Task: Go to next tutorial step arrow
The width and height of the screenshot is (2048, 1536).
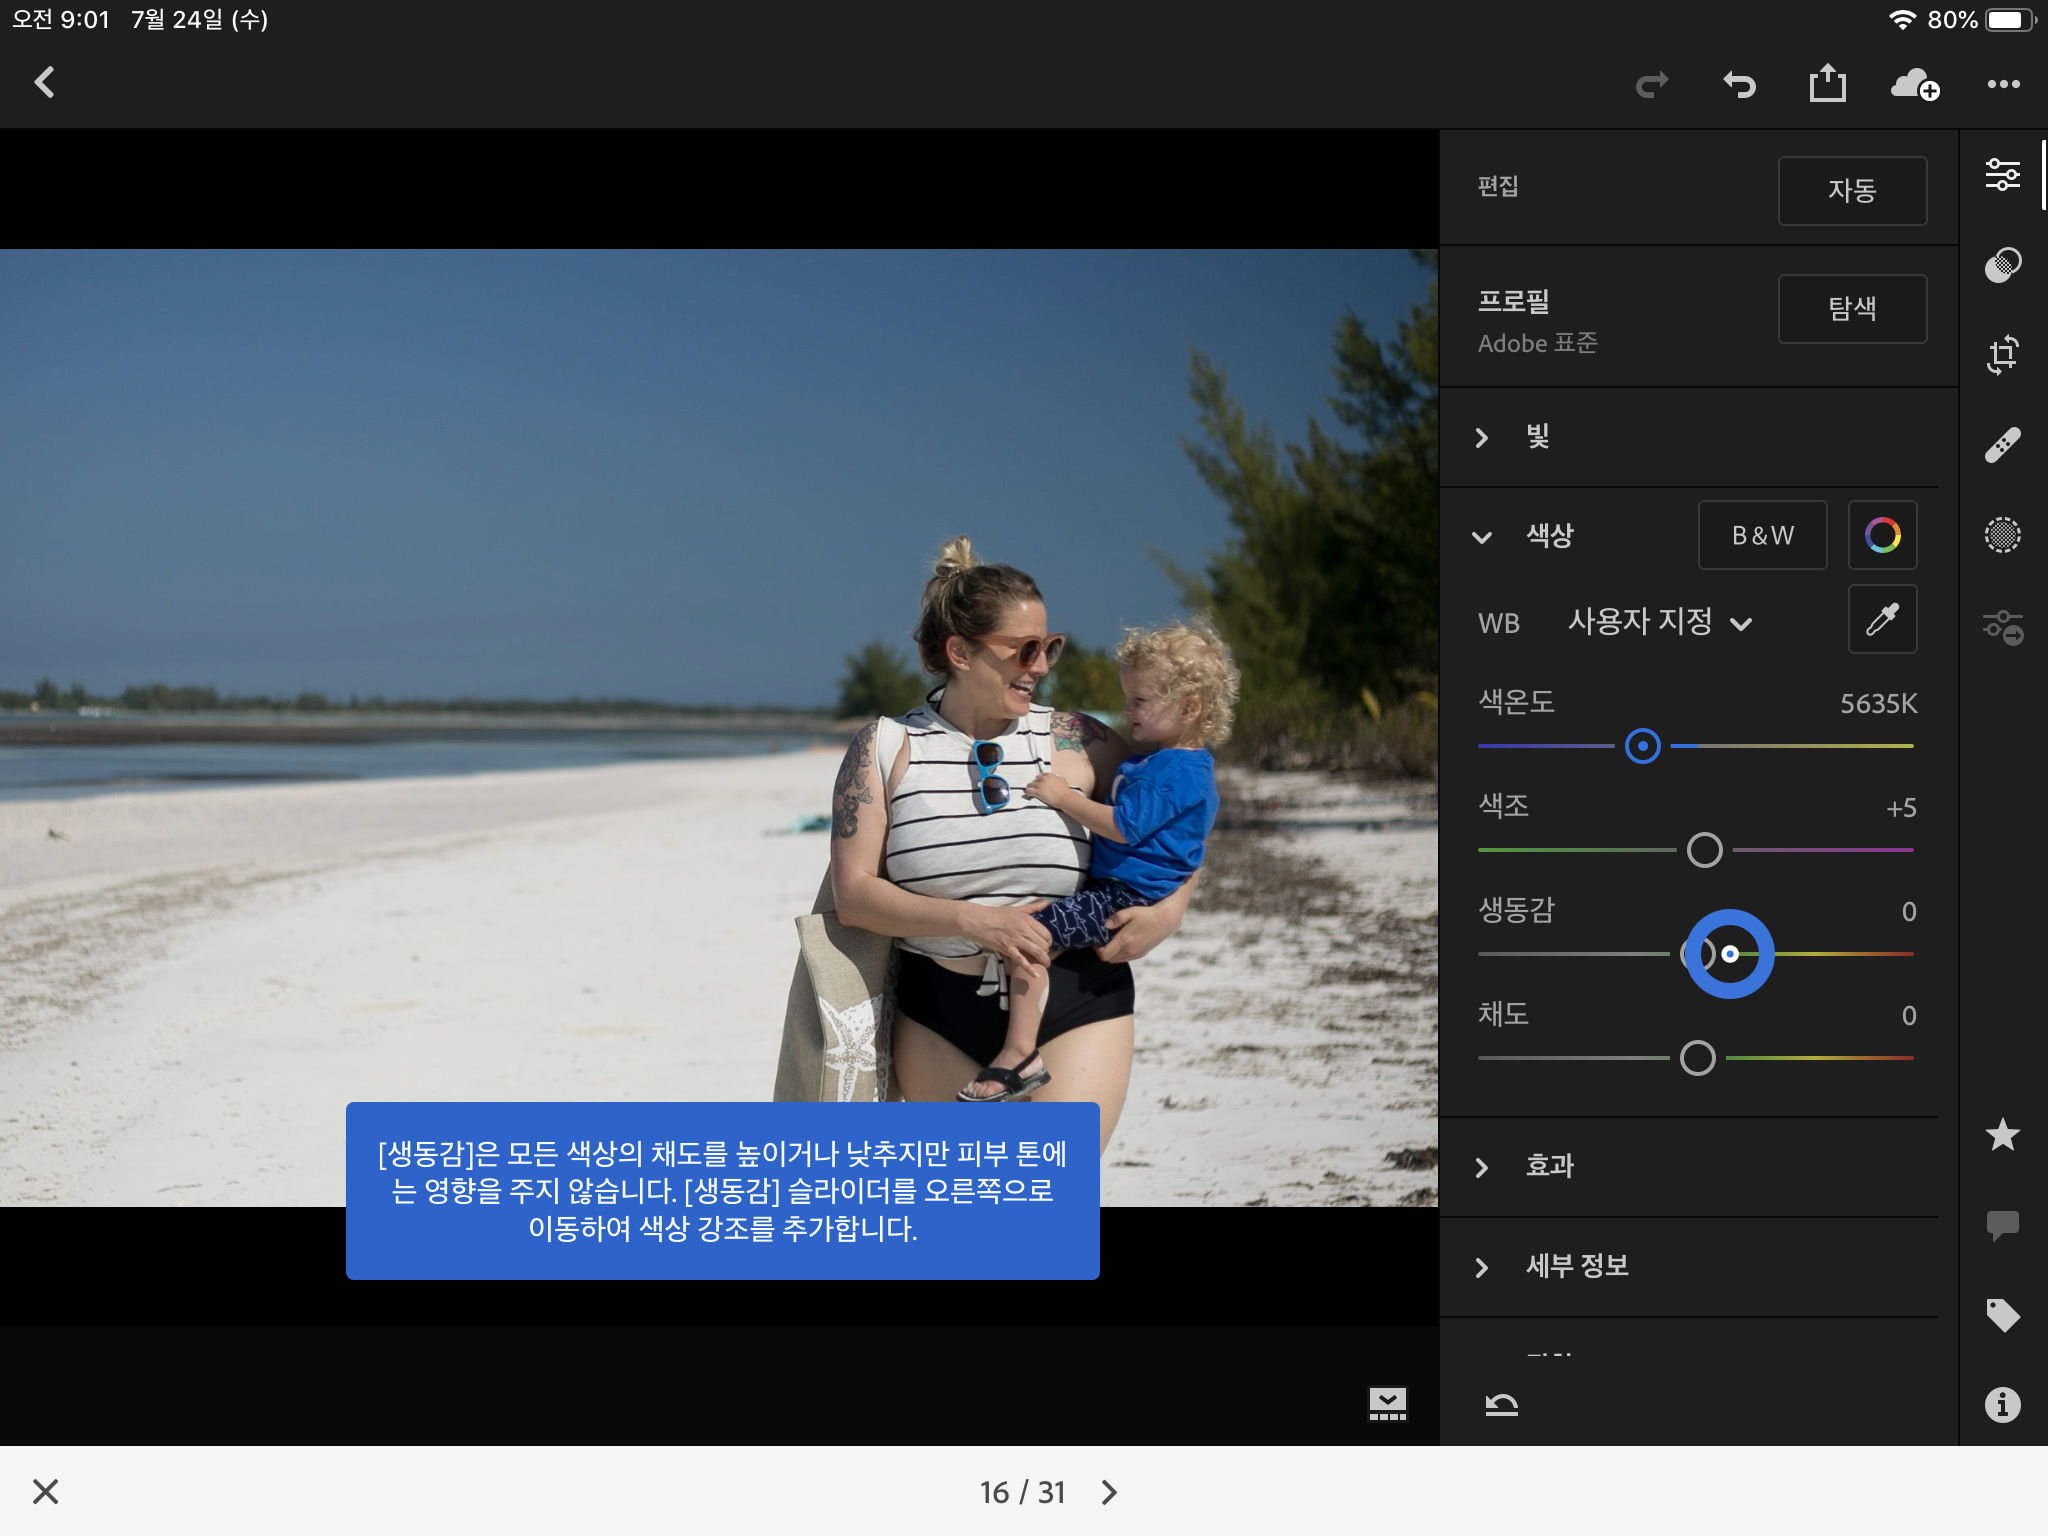Action: (x=1109, y=1492)
